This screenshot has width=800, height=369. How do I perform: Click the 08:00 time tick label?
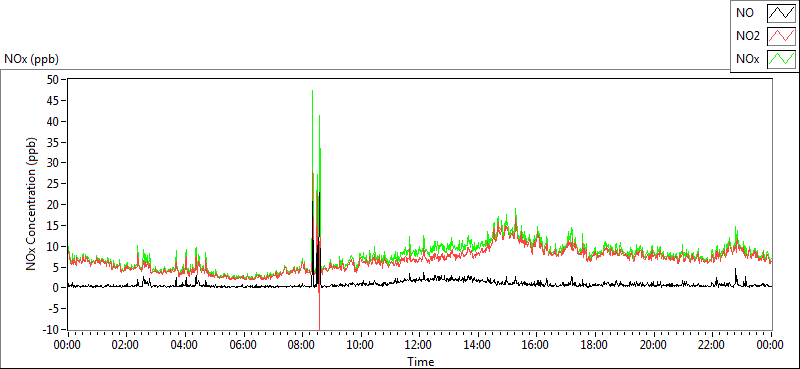(x=302, y=345)
